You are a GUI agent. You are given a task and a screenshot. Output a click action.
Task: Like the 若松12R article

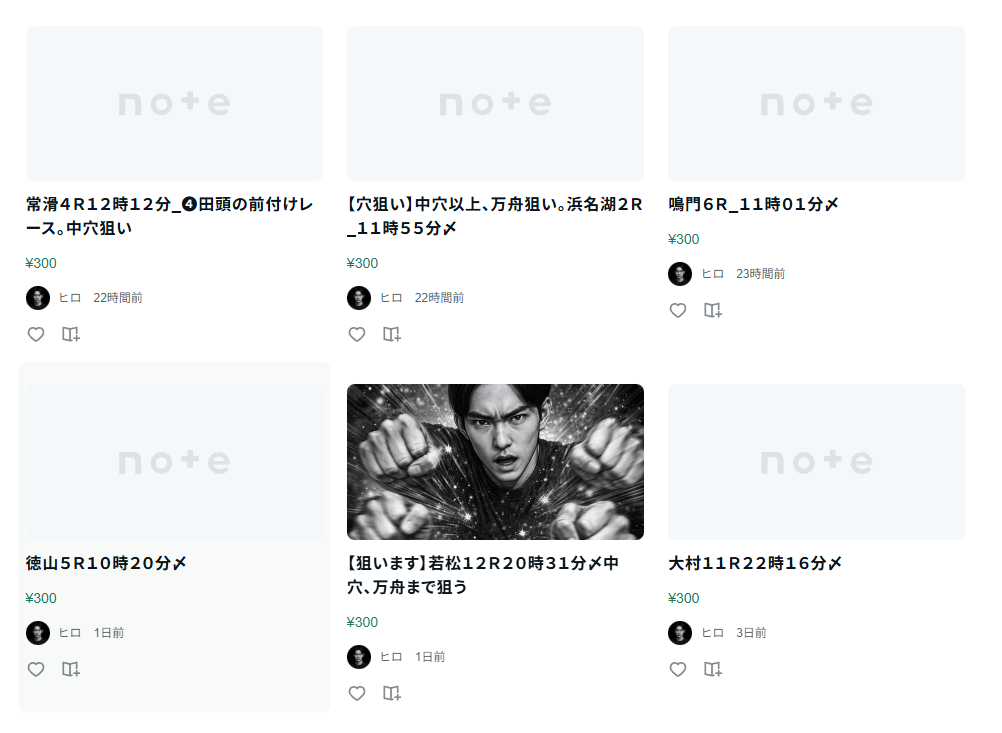point(357,693)
